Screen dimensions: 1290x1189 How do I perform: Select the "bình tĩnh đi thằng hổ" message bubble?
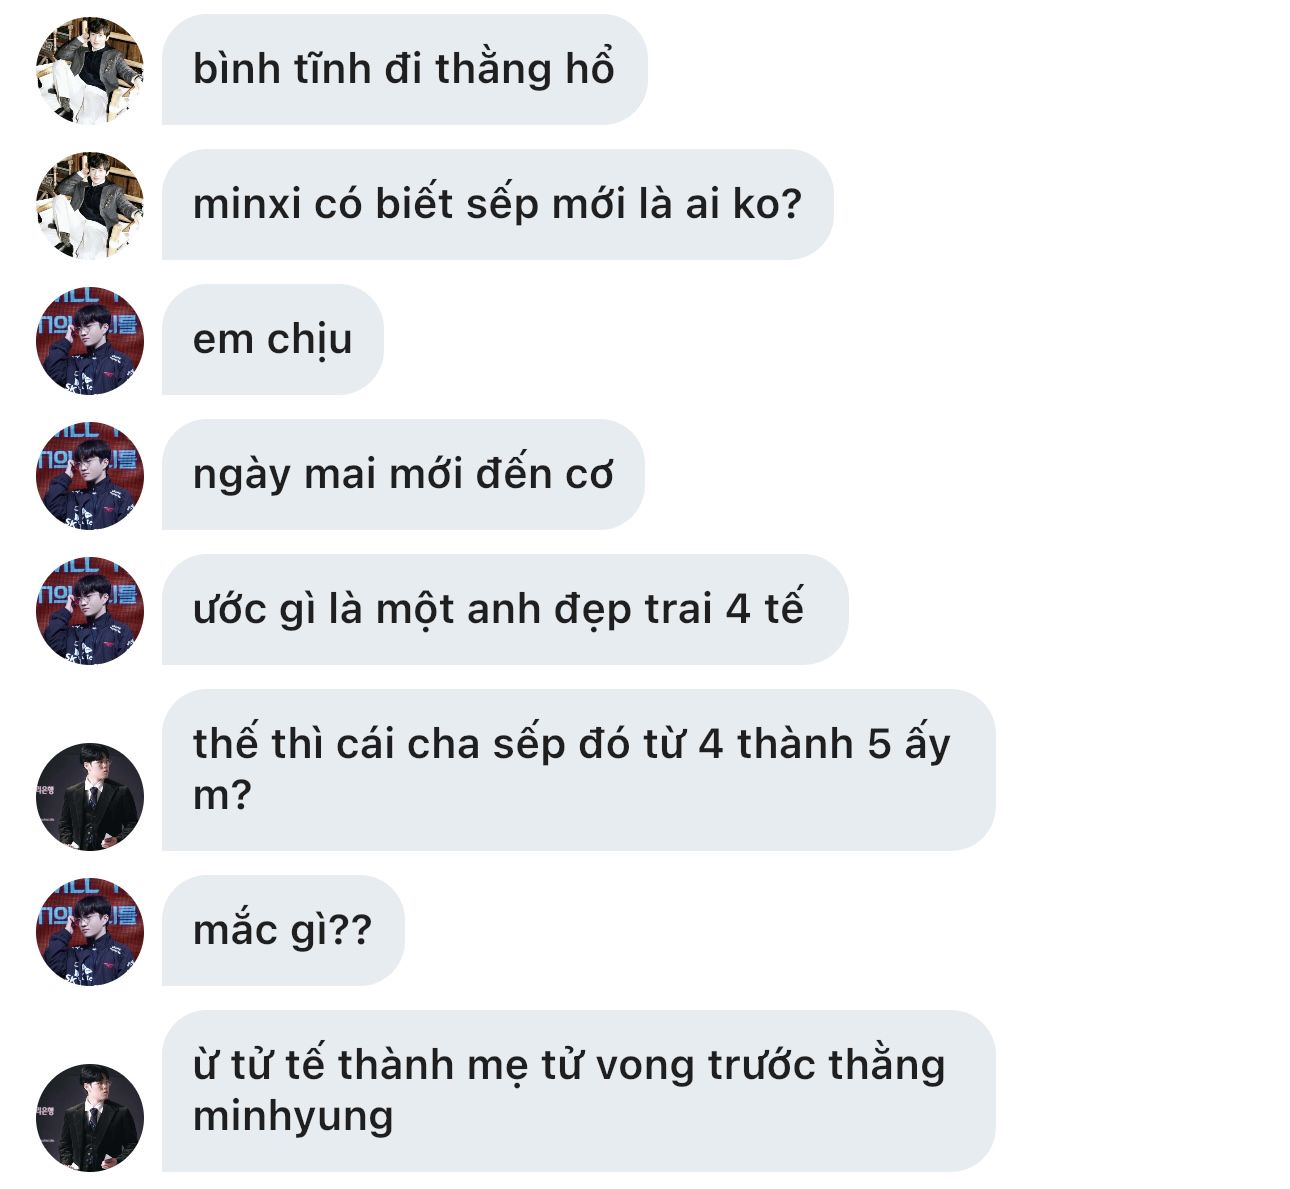pyautogui.click(x=405, y=70)
